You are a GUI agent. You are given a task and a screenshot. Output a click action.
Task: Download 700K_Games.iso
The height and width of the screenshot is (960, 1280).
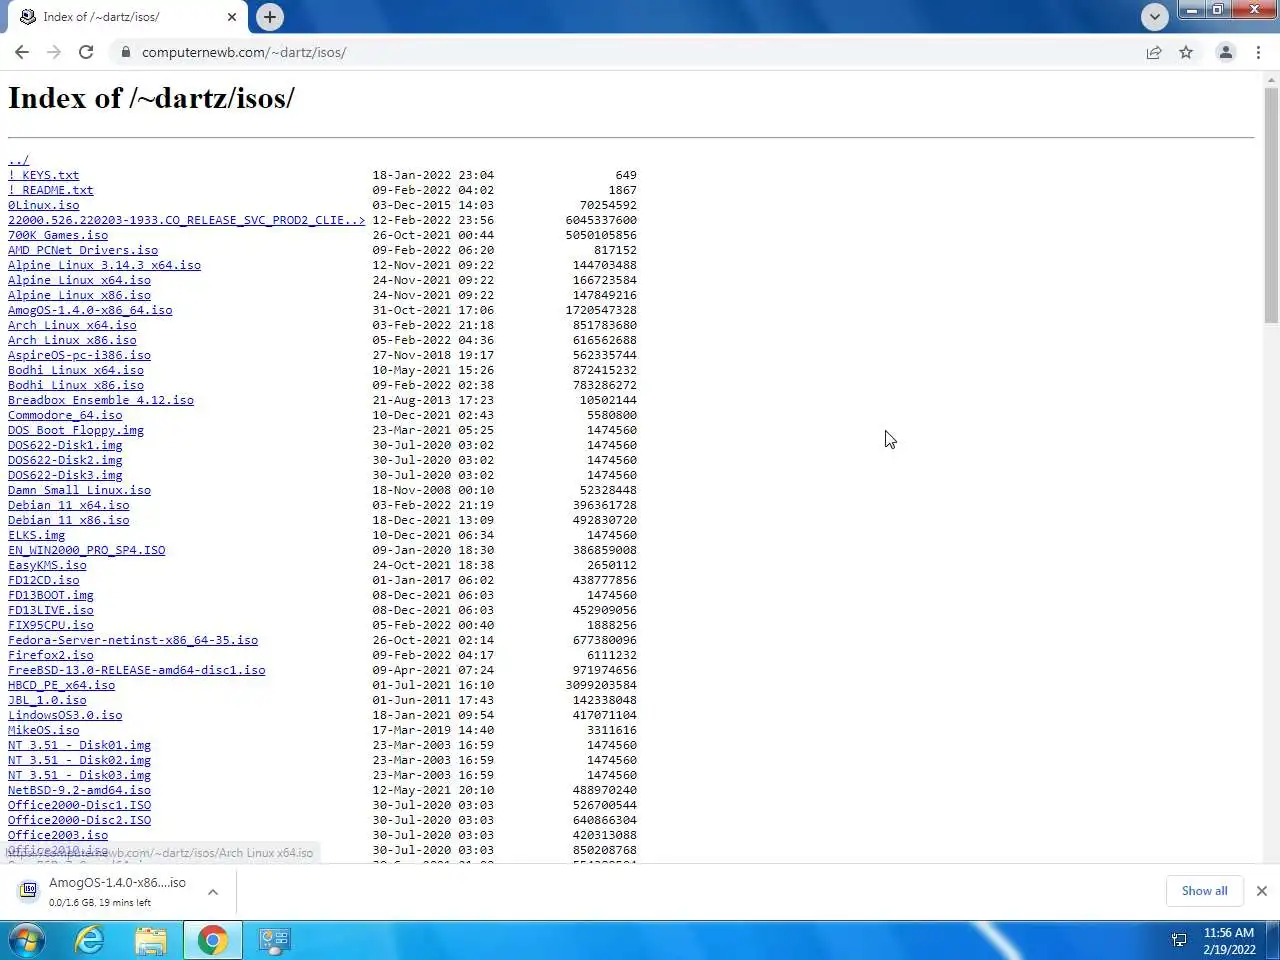click(x=58, y=235)
